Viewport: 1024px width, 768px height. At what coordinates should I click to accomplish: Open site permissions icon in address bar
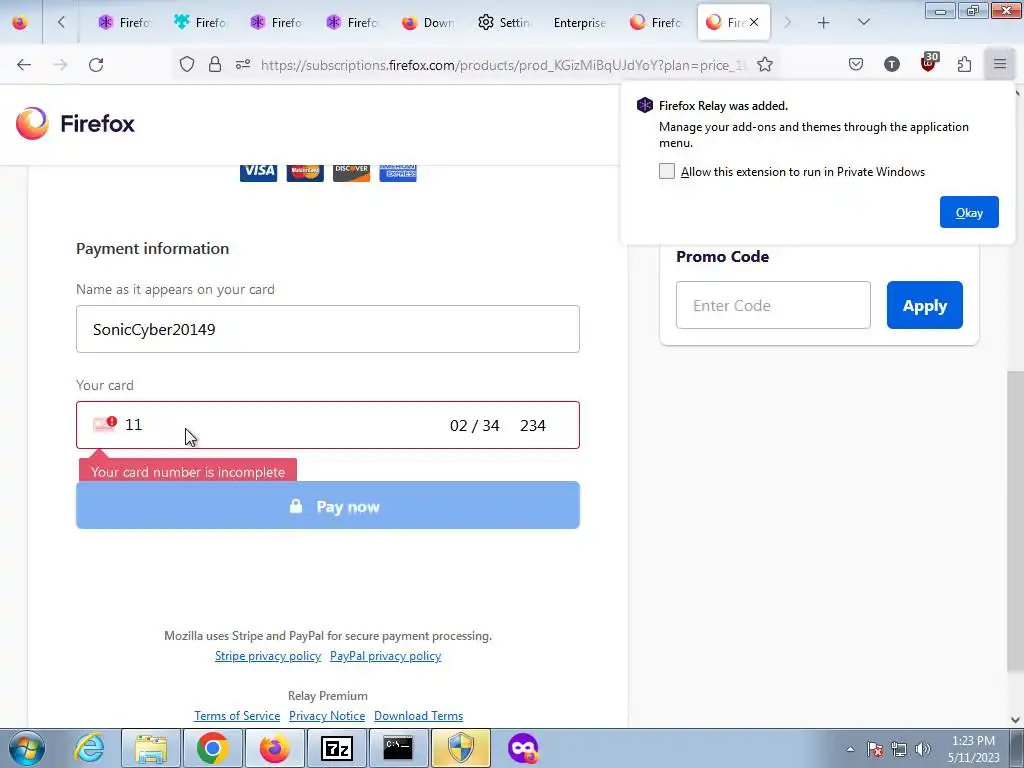(x=243, y=65)
